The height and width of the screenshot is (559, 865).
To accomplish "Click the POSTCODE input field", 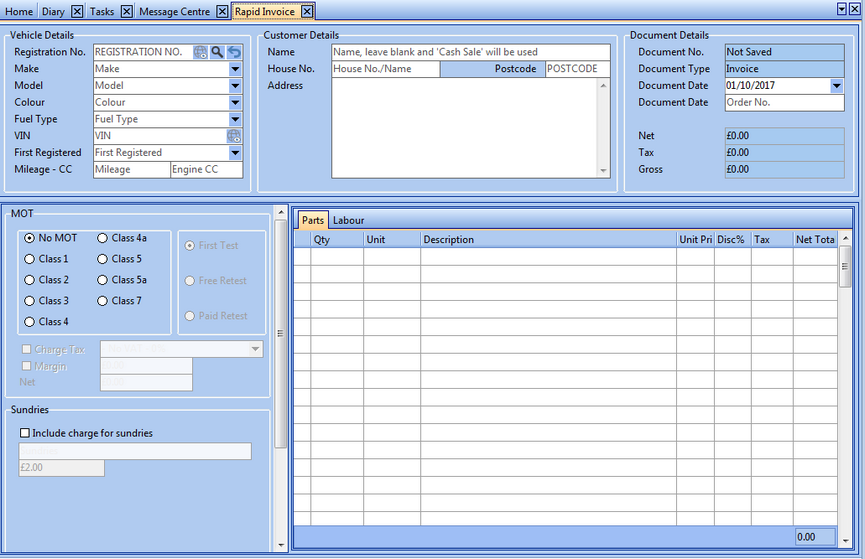I will coord(578,69).
